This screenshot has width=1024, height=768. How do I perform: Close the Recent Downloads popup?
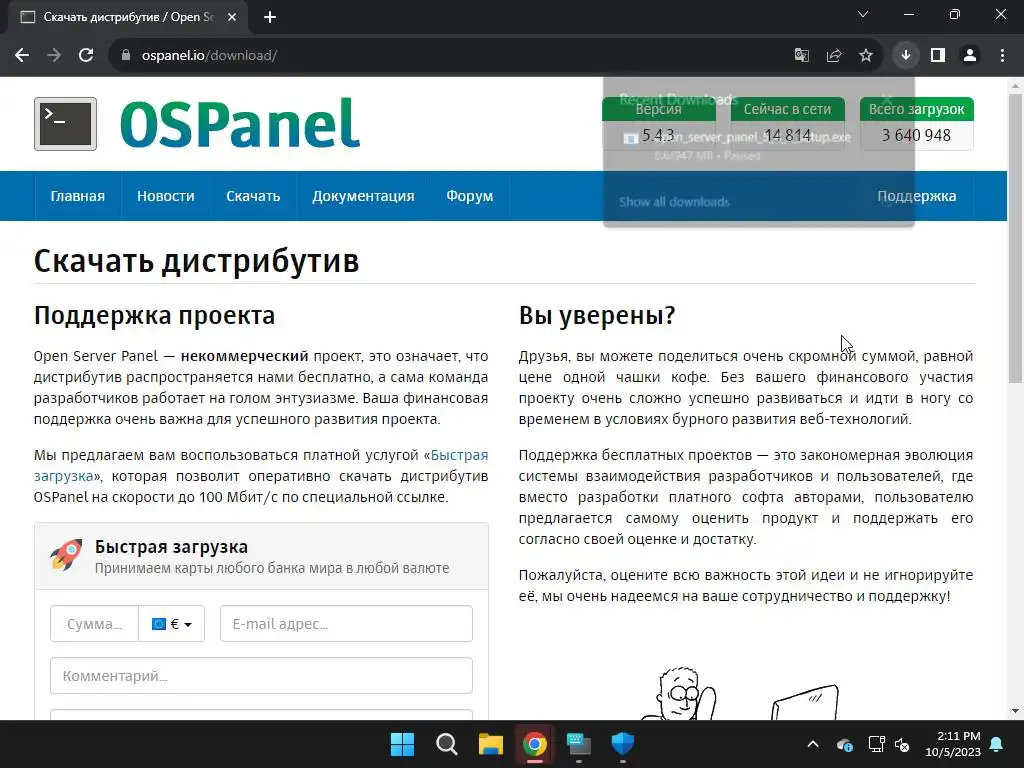coord(886,99)
